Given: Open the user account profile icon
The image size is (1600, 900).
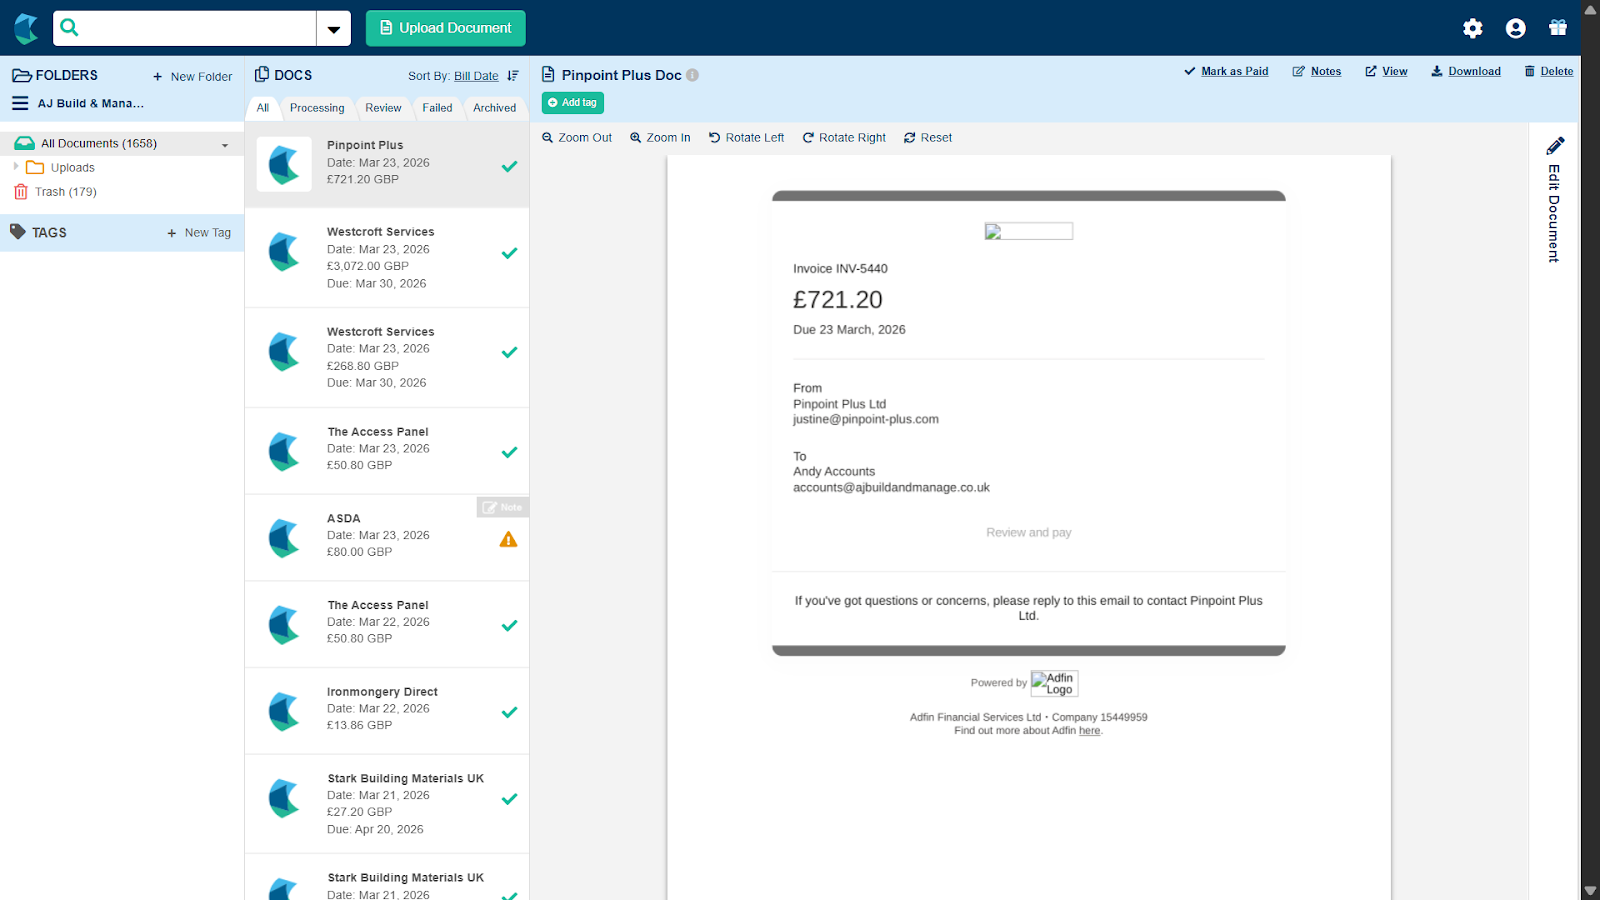Looking at the screenshot, I should point(1515,28).
